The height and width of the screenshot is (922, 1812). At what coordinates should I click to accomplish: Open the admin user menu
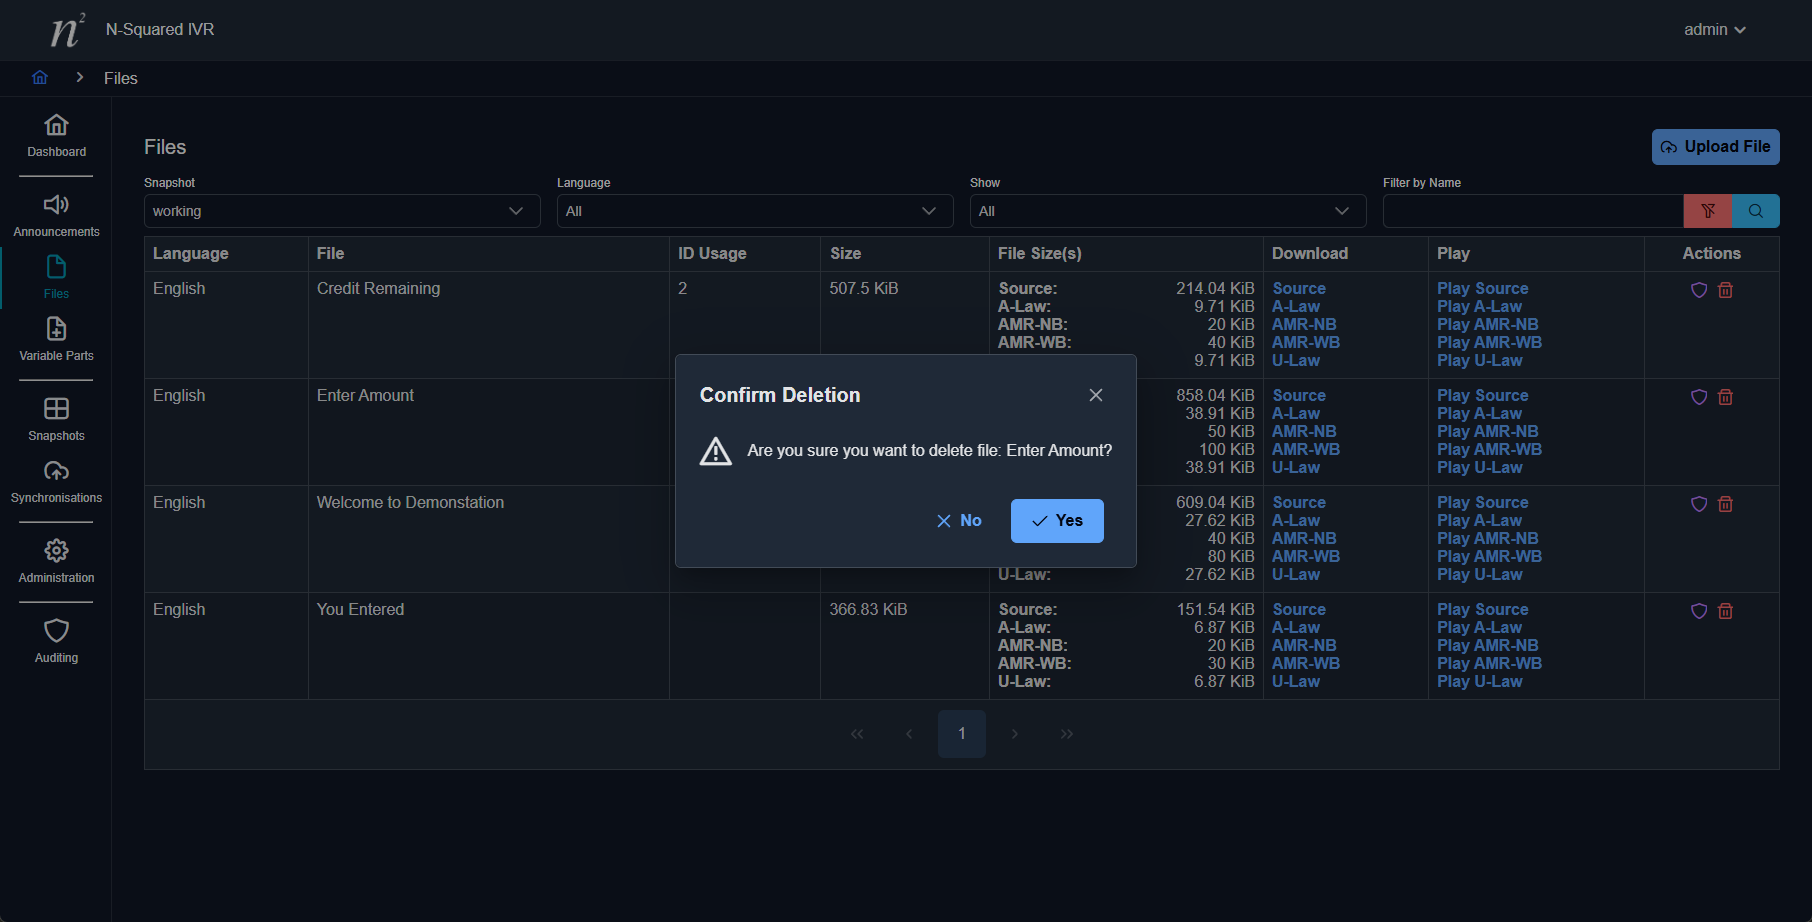click(x=1714, y=30)
